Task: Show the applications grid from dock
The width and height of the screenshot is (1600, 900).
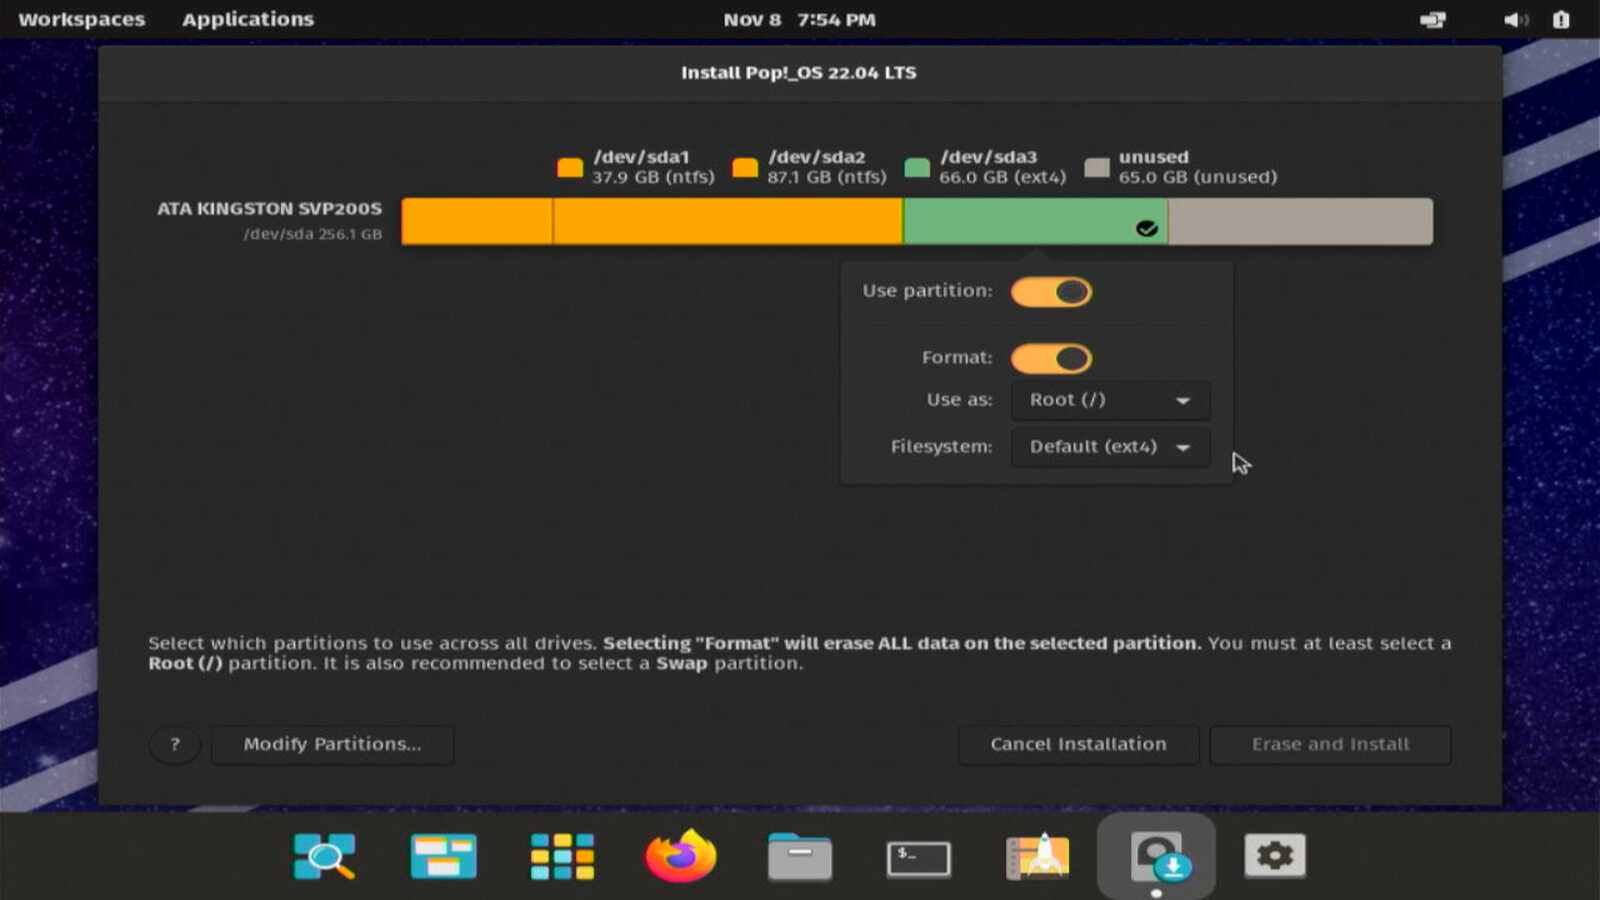Action: pyautogui.click(x=562, y=857)
